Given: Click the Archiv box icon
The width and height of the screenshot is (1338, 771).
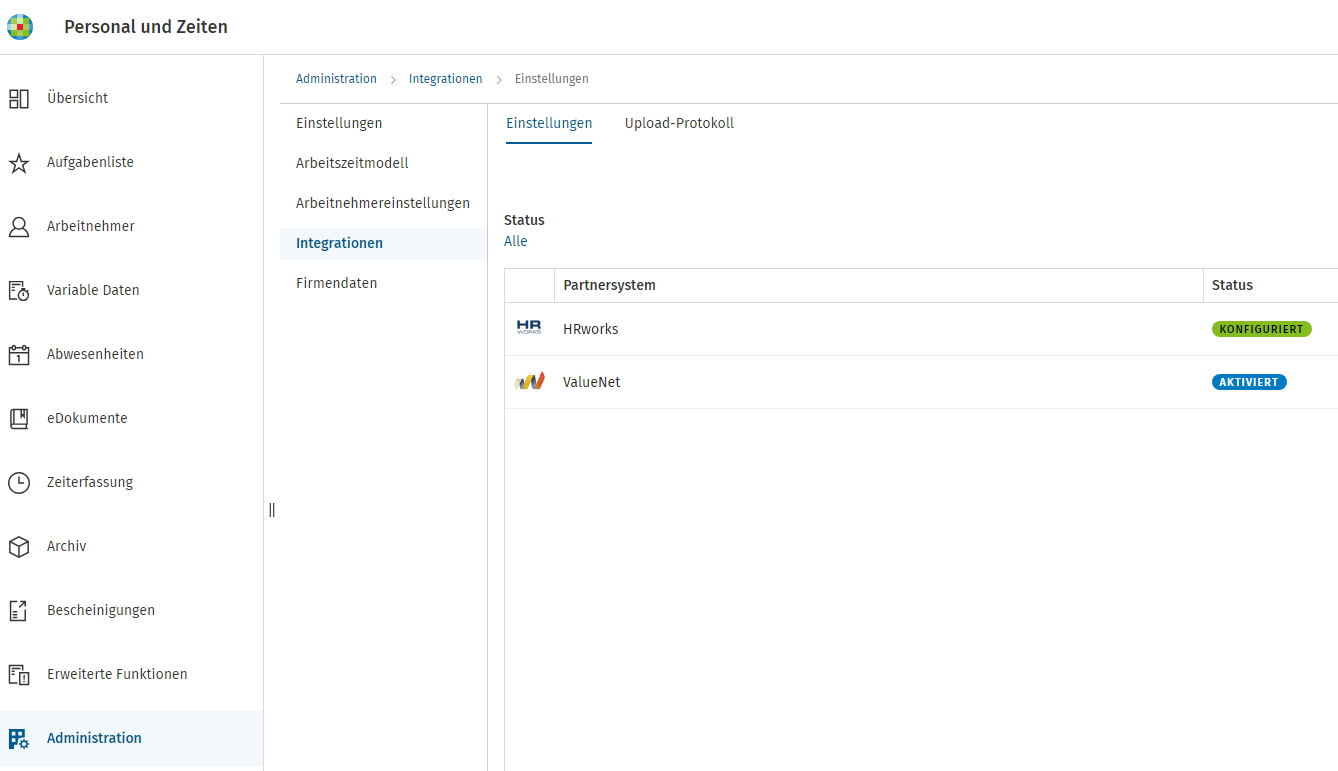Looking at the screenshot, I should click(19, 546).
